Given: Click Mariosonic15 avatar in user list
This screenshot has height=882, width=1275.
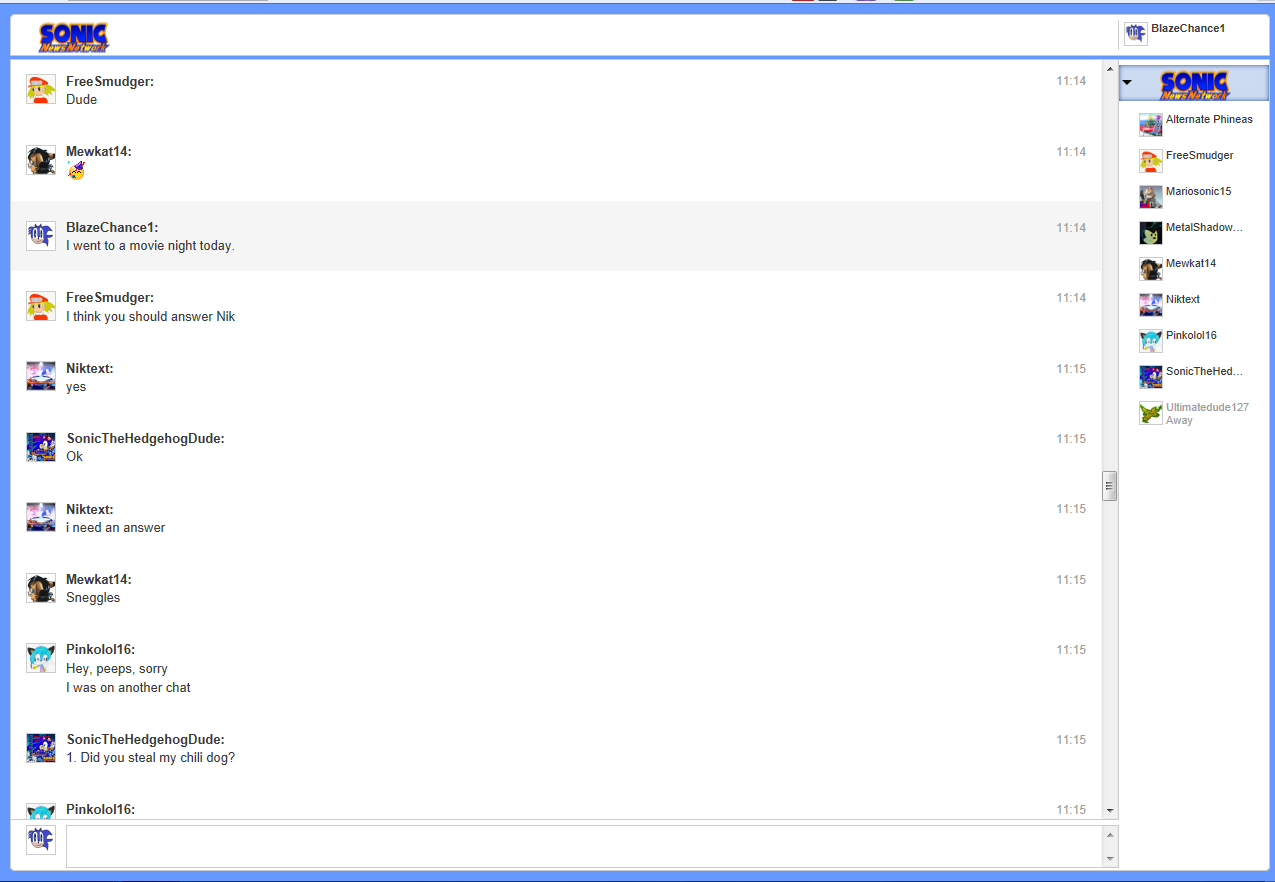Looking at the screenshot, I should (1150, 197).
